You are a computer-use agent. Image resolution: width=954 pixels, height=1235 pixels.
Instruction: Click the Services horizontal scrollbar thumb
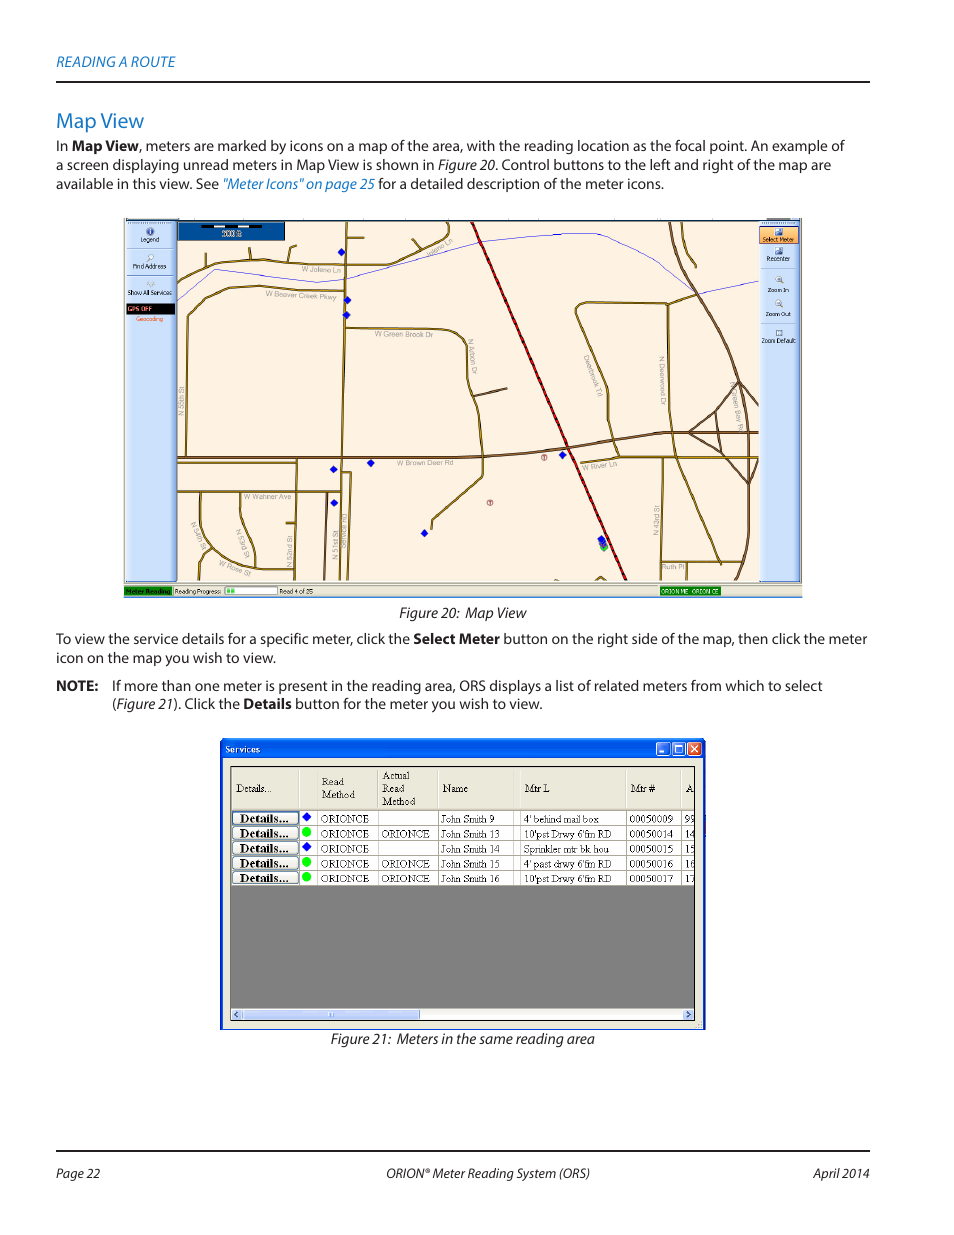[330, 1014]
